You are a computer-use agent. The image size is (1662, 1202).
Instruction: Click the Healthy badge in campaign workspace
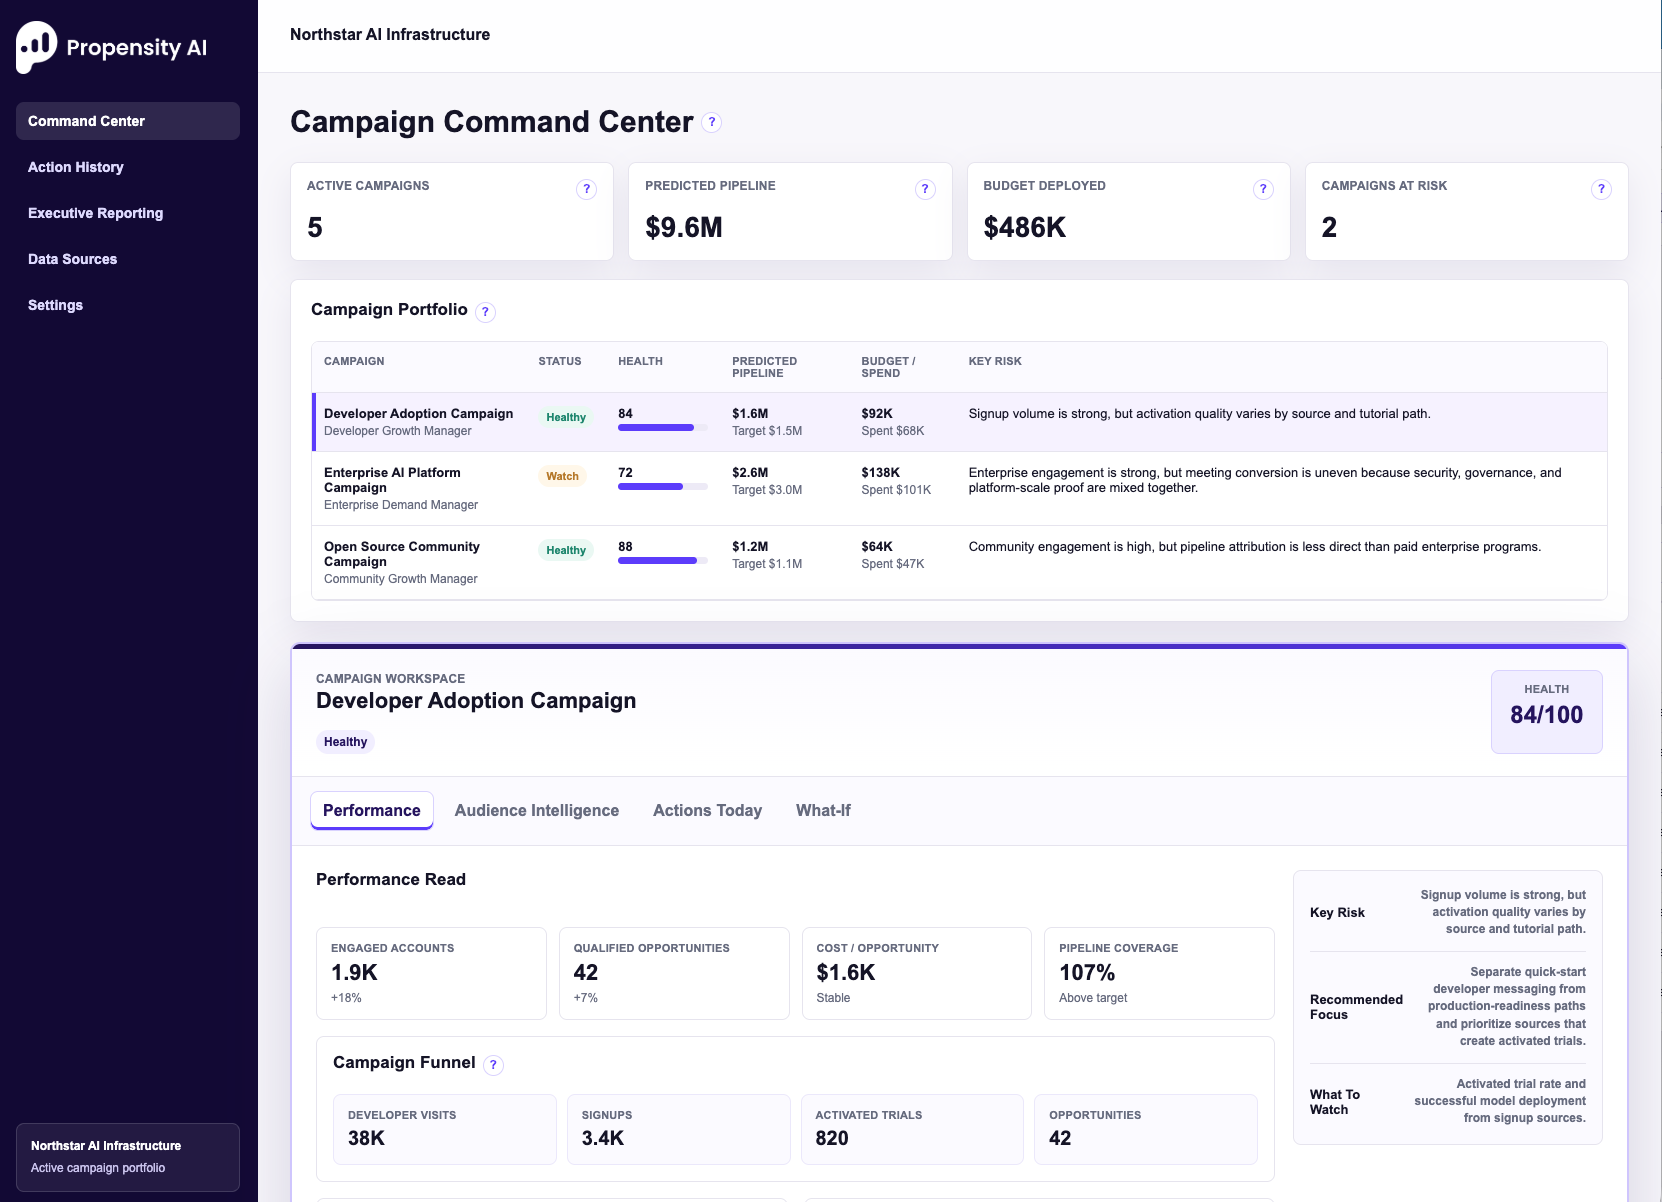tap(345, 742)
